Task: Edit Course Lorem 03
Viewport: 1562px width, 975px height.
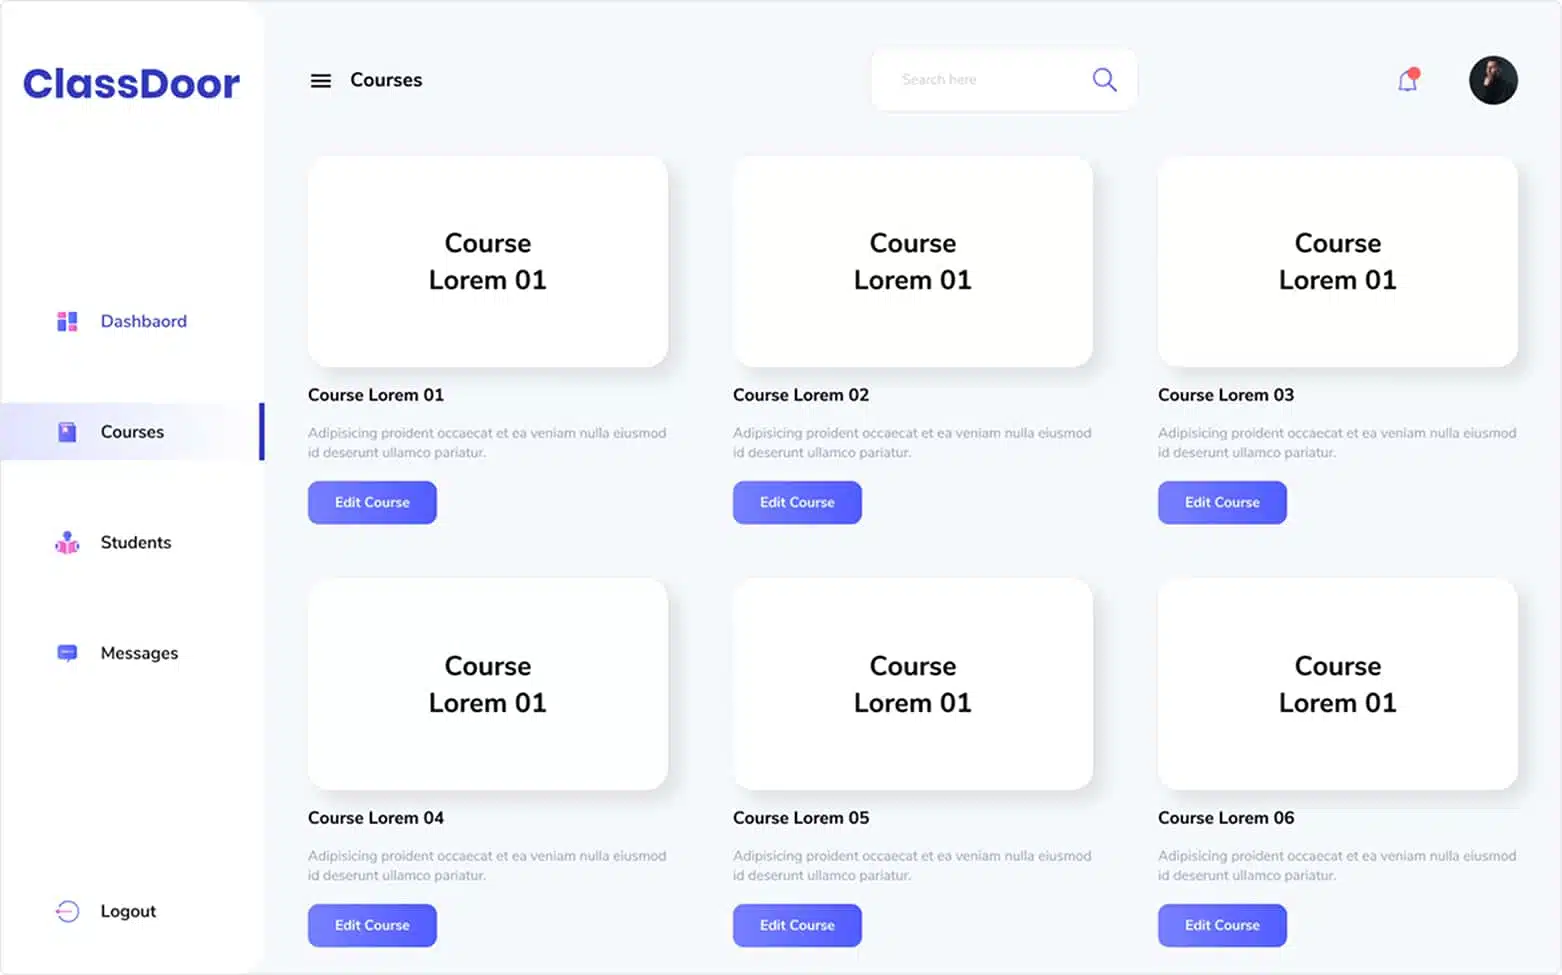Action: tap(1222, 502)
